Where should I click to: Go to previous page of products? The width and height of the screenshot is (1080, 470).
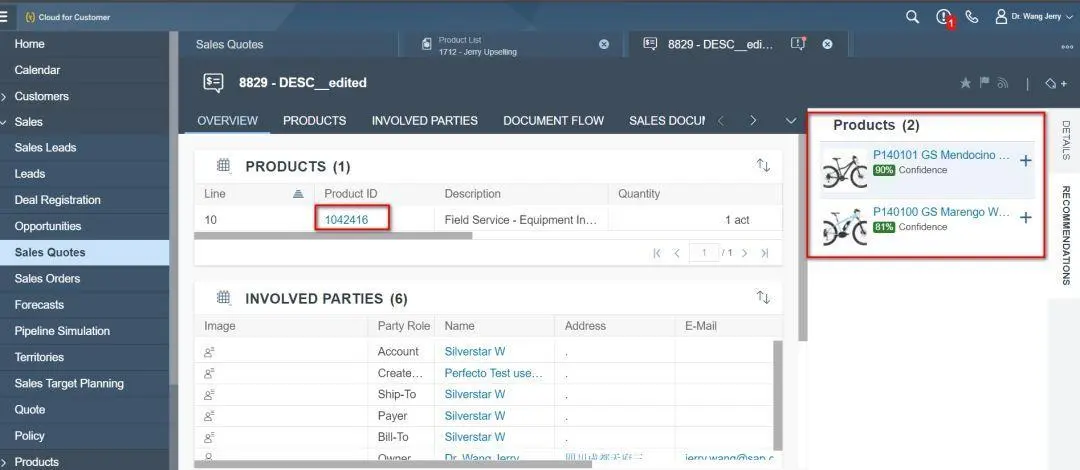point(676,254)
